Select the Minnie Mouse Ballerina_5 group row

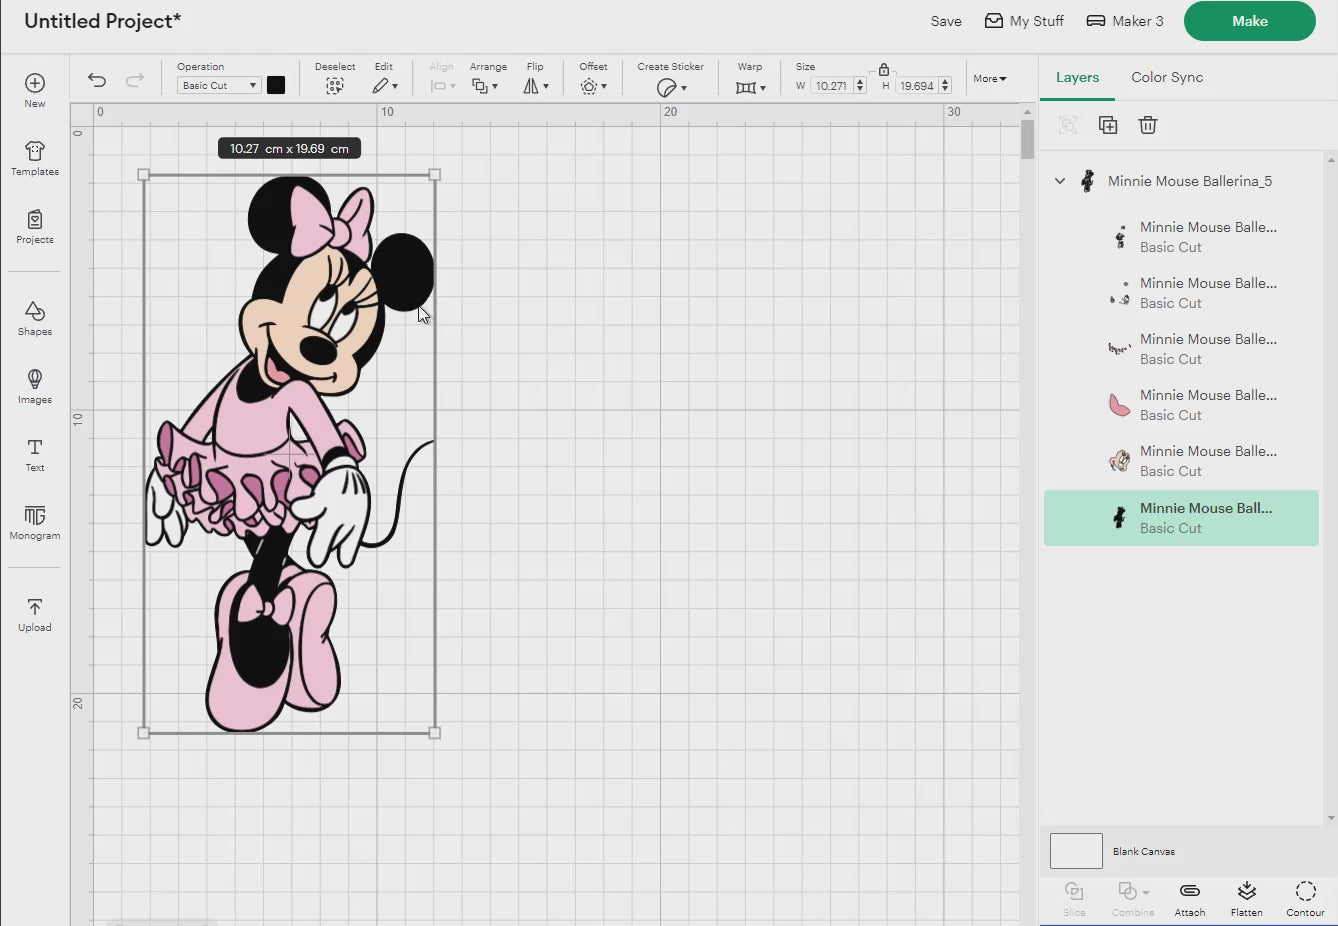(x=1181, y=181)
